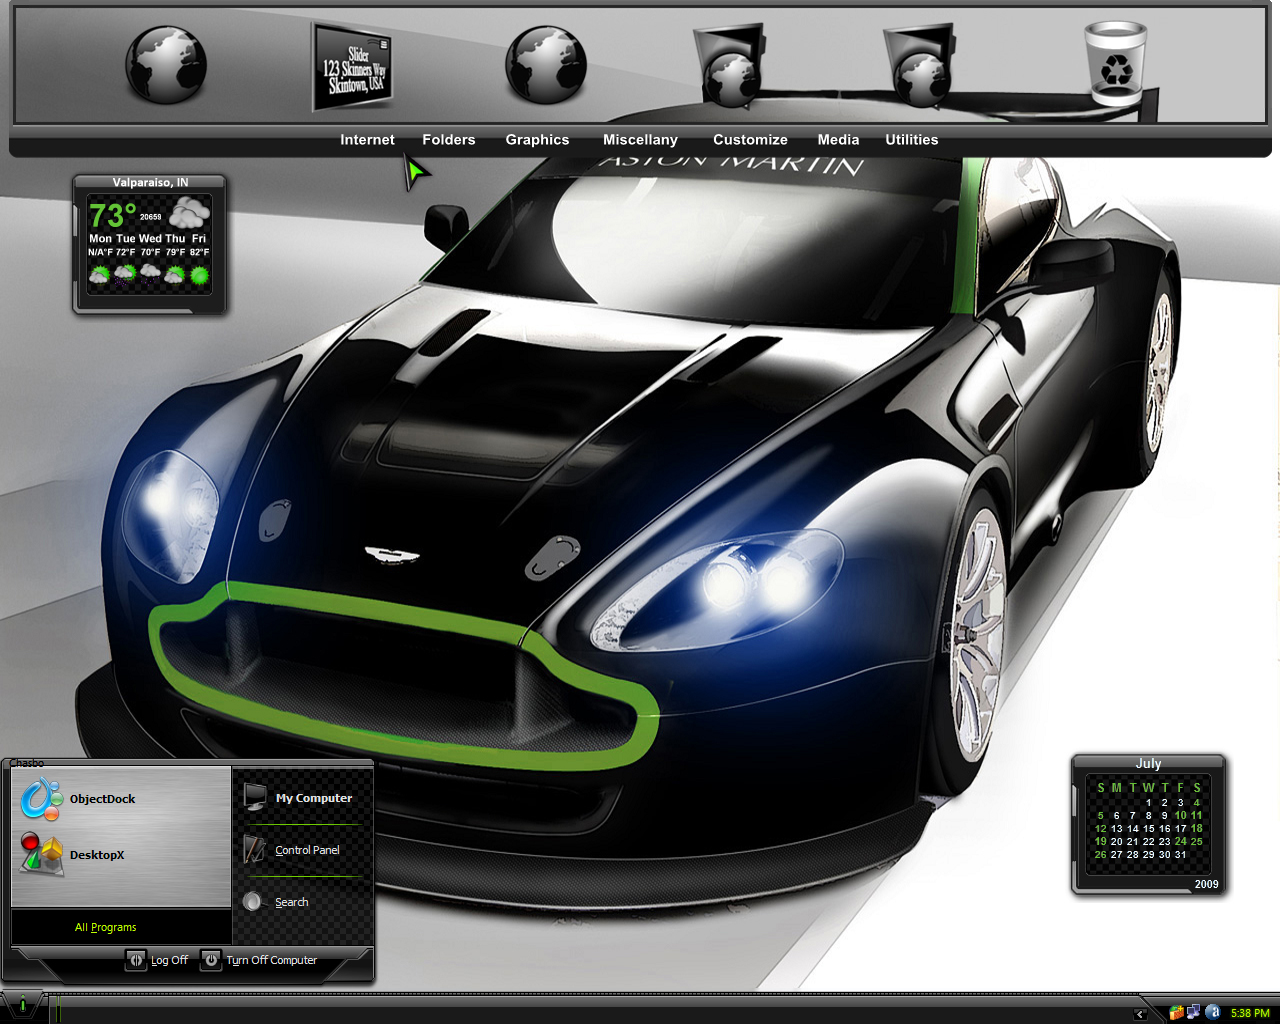Click Tuesday's forecast weather icon

click(125, 274)
